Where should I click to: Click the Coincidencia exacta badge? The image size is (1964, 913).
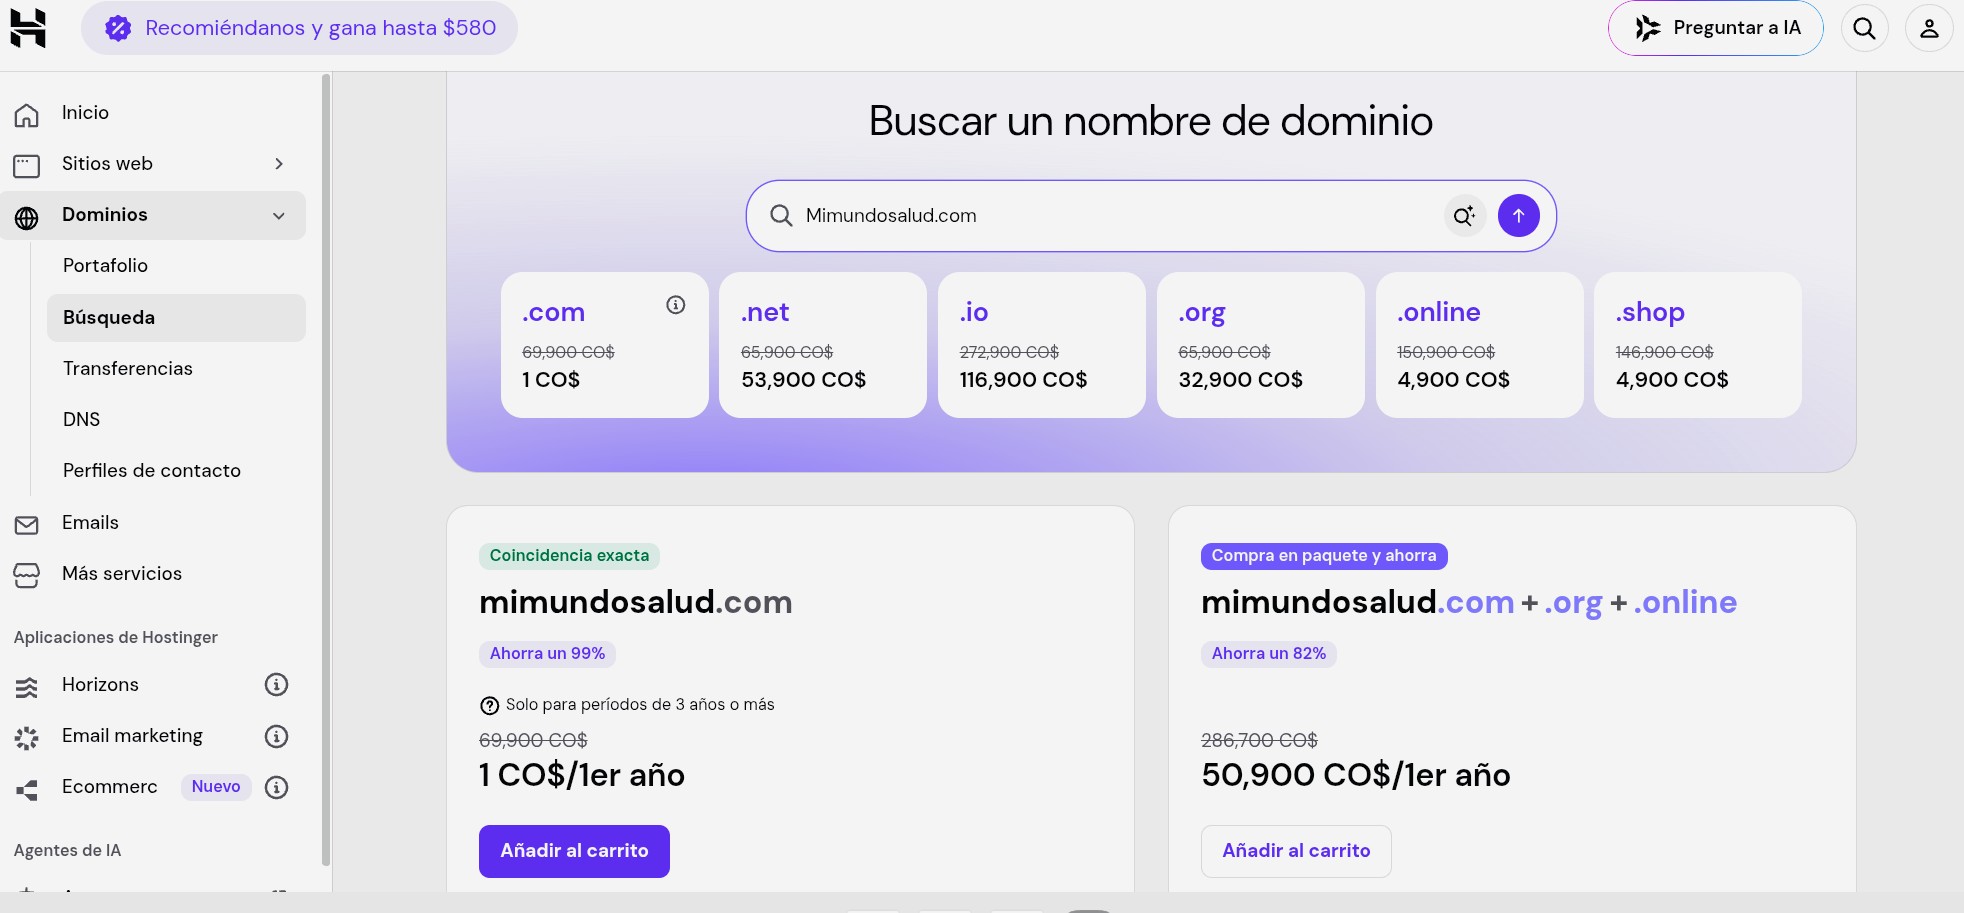(569, 556)
